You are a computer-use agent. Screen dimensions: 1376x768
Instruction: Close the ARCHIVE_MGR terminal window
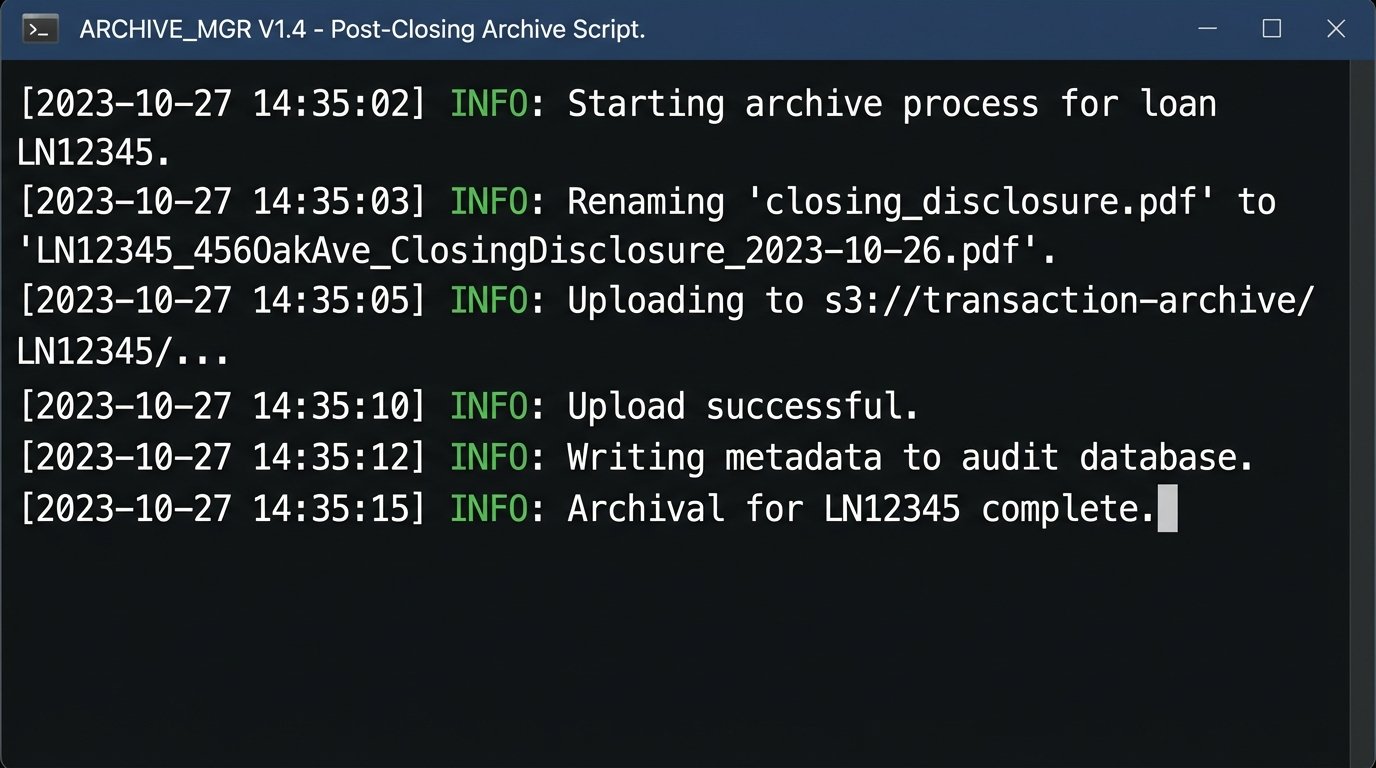click(1336, 29)
